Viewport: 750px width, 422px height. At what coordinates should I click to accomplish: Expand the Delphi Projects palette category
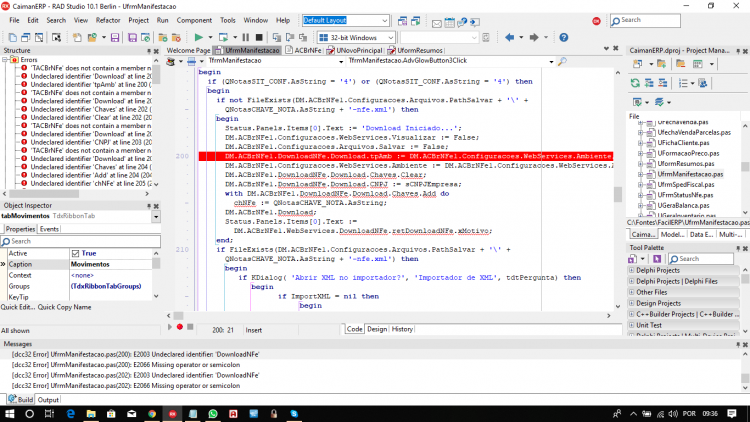[x=631, y=270]
